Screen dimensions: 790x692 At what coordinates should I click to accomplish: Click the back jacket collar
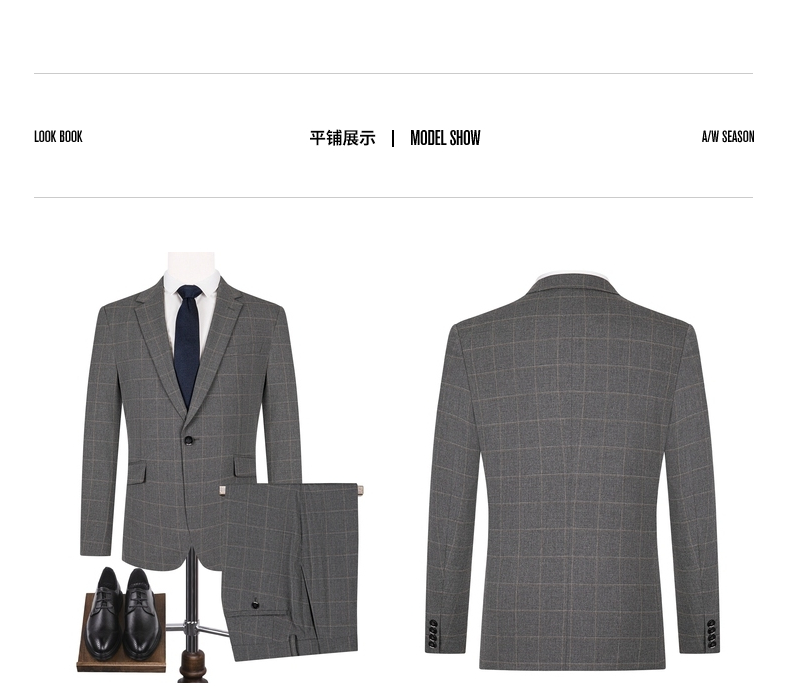point(574,285)
